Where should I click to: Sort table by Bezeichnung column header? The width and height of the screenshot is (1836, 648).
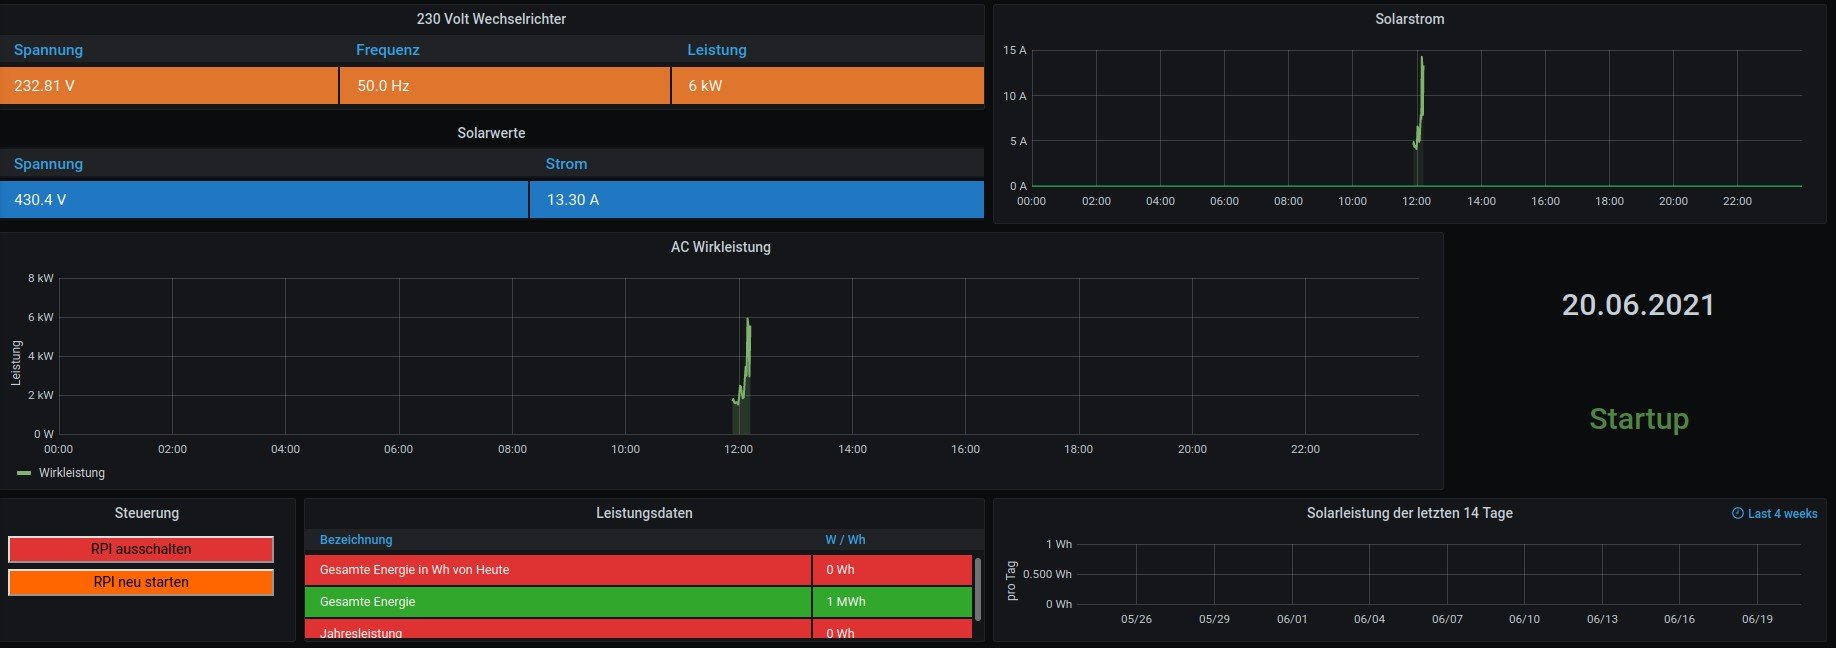tap(356, 540)
